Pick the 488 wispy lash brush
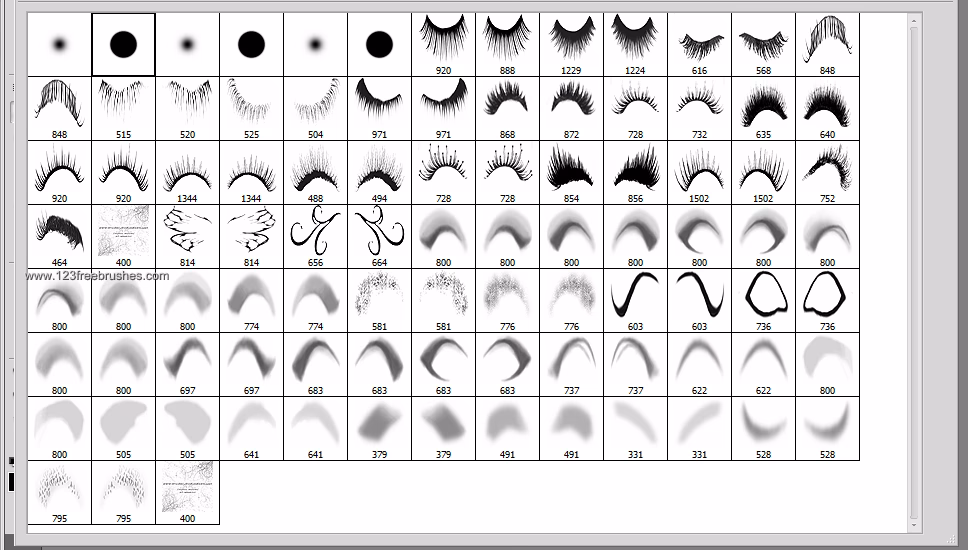Viewport: 968px width, 550px height. [x=315, y=172]
